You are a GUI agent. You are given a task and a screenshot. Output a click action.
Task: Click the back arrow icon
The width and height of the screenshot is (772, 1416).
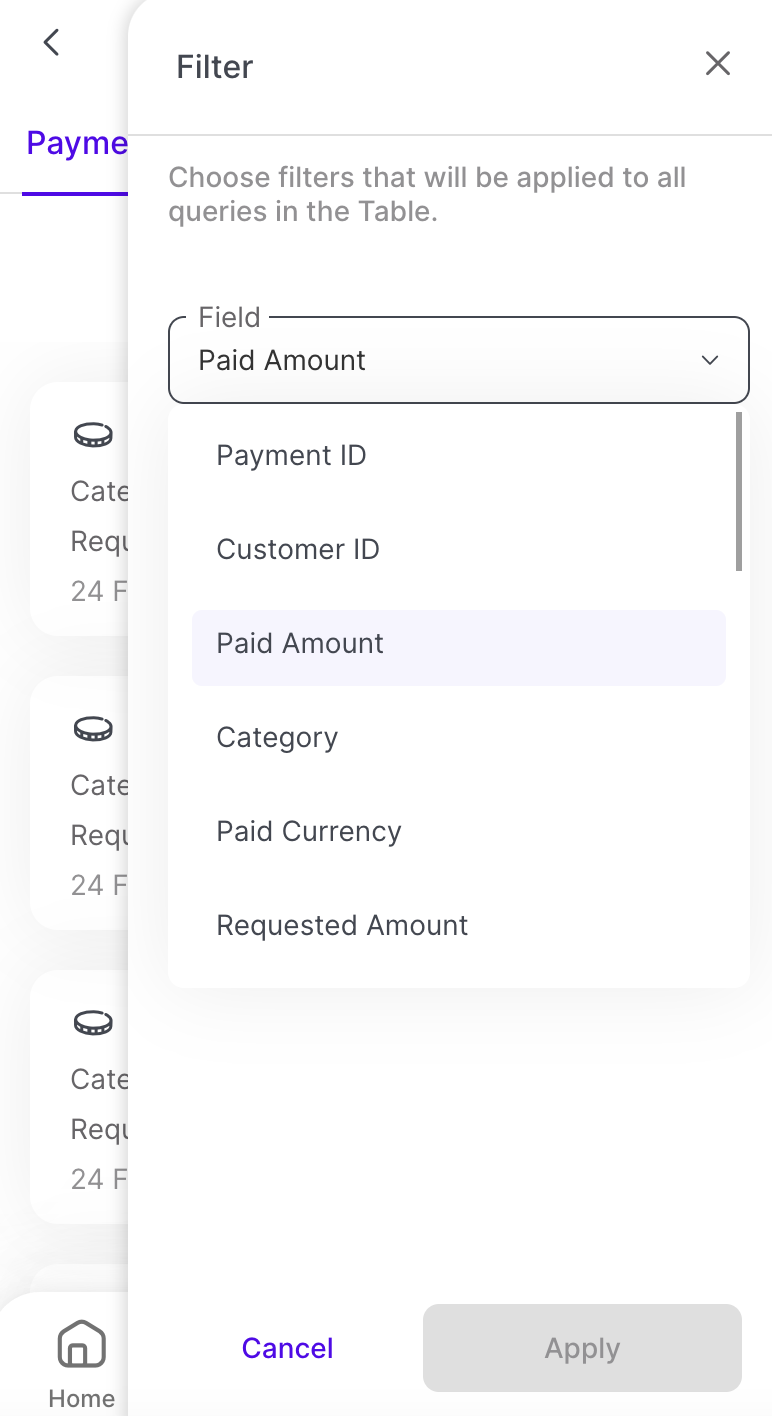(52, 43)
